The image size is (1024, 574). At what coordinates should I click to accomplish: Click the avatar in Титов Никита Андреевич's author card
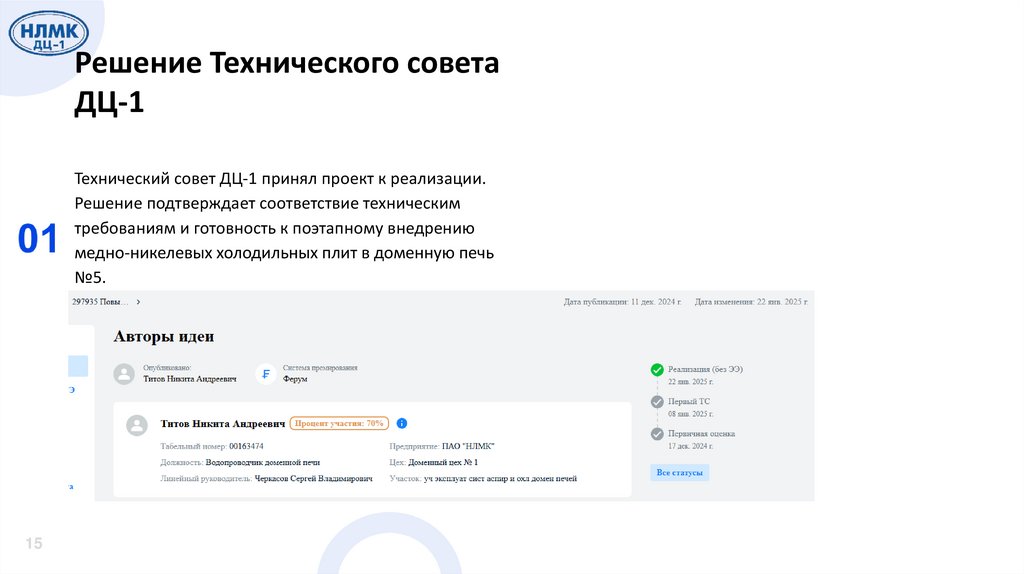click(137, 425)
